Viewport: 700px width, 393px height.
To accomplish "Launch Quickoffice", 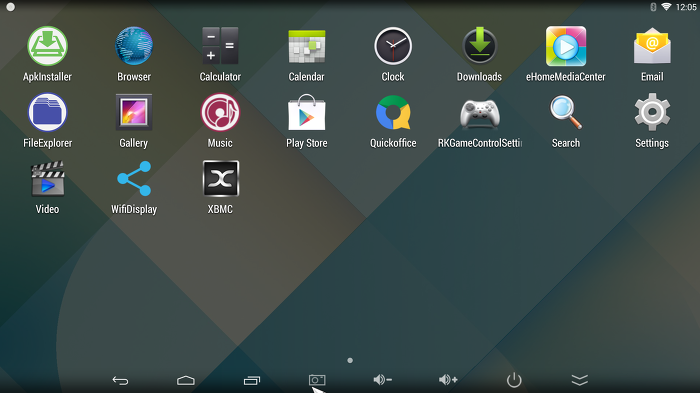I will (393, 113).
